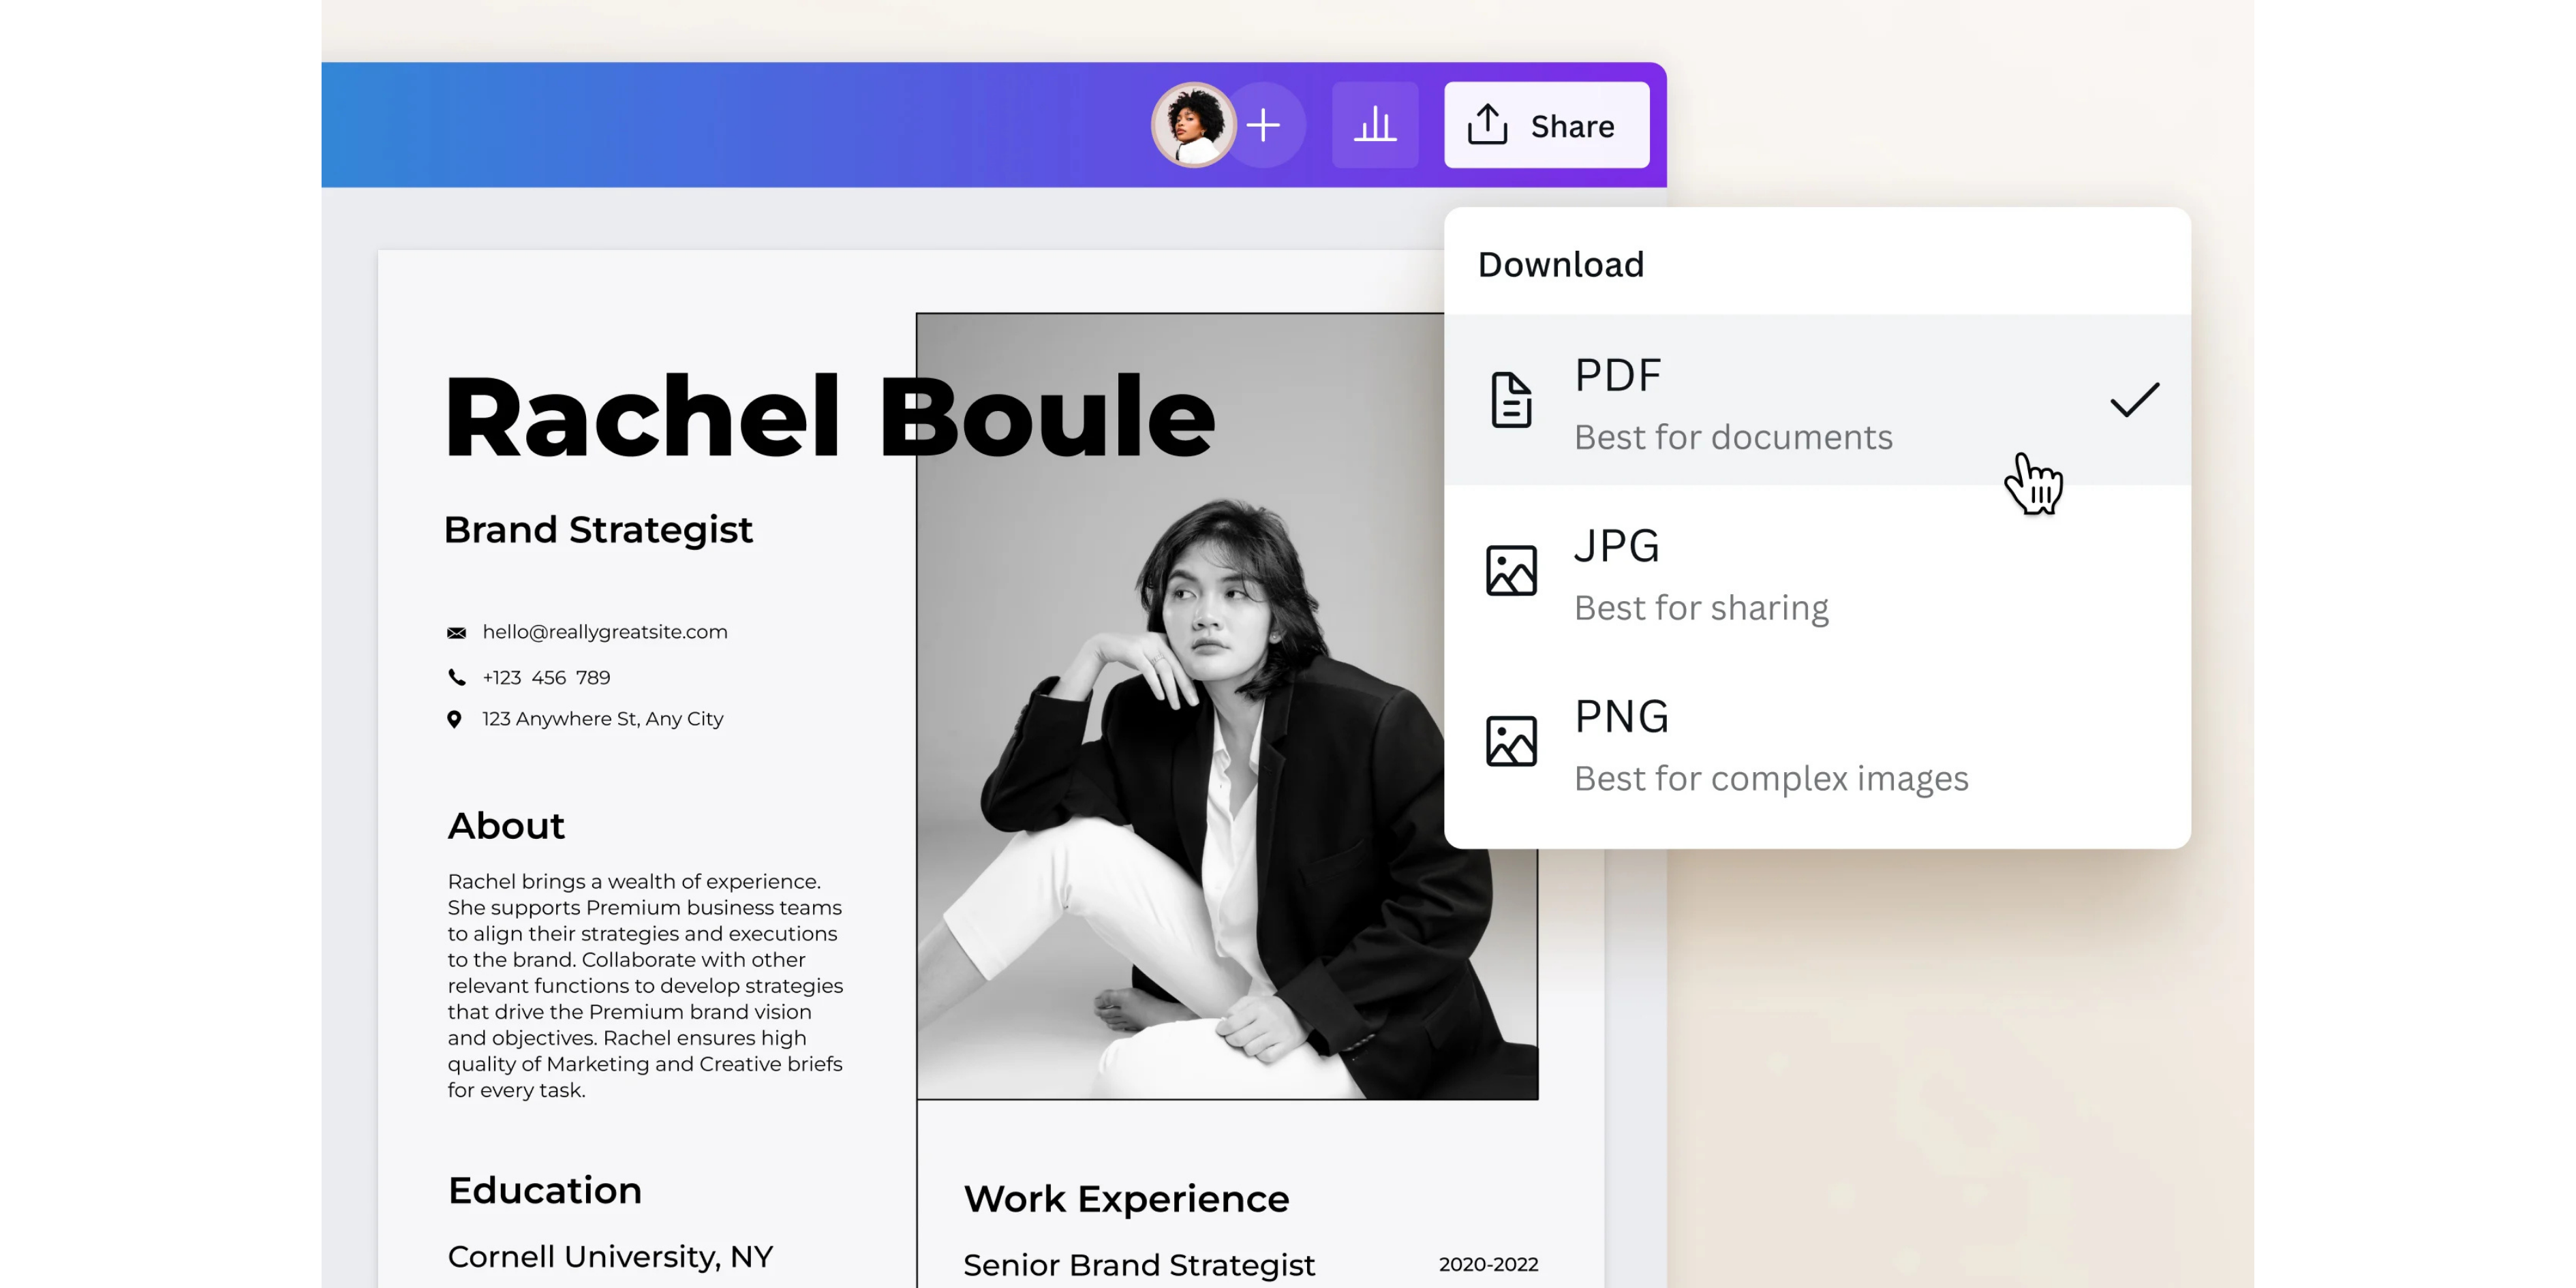The image size is (2576, 1288).
Task: Select the Work Experience heading
Action: click(1127, 1199)
